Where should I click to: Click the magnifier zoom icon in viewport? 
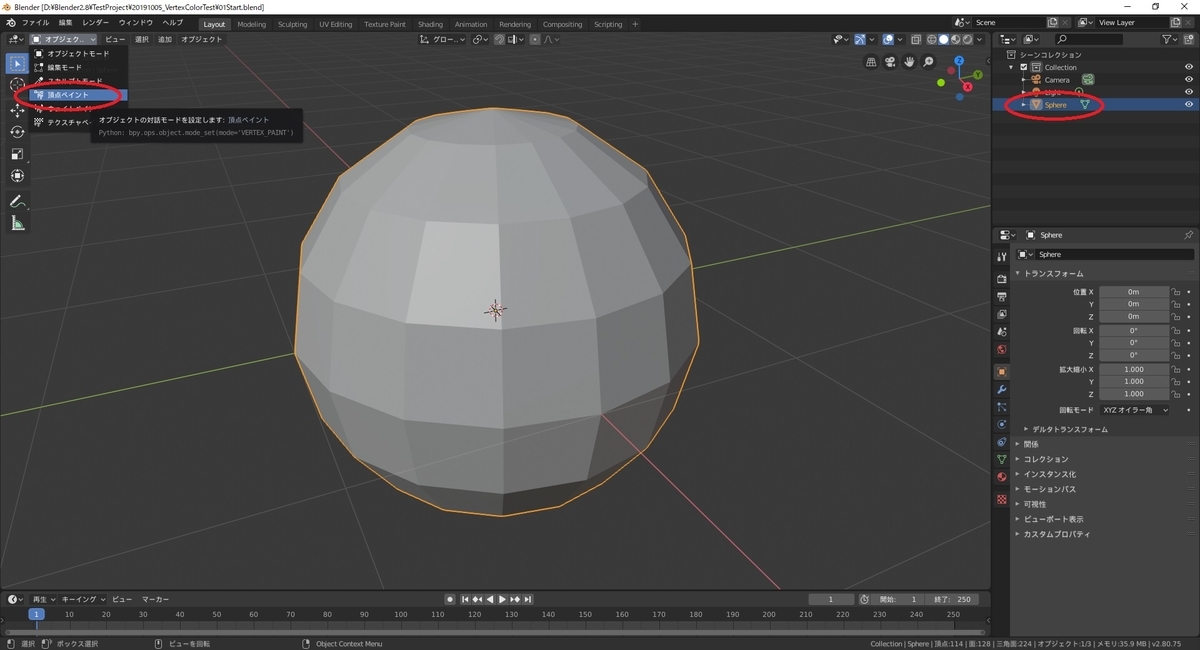coord(928,62)
